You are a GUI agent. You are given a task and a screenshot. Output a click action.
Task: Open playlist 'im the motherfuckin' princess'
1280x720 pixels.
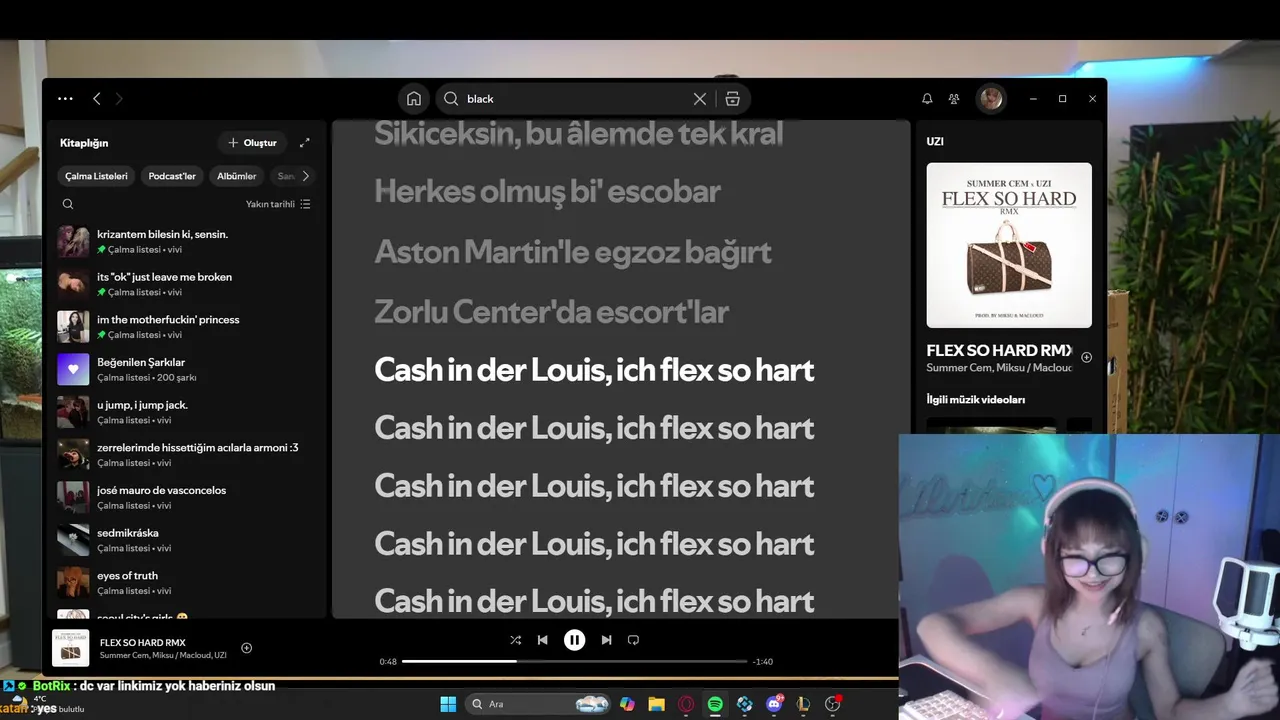click(187, 327)
